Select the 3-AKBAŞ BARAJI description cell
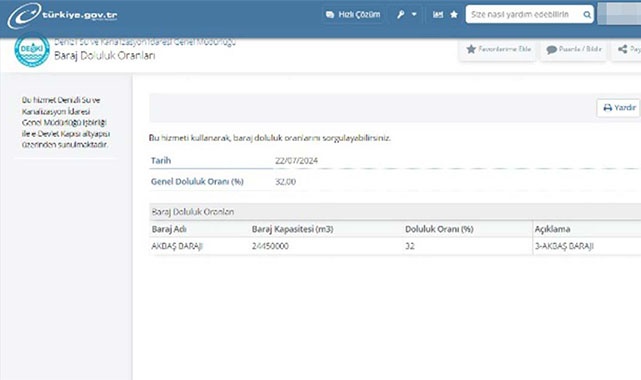641x380 pixels. pos(564,246)
